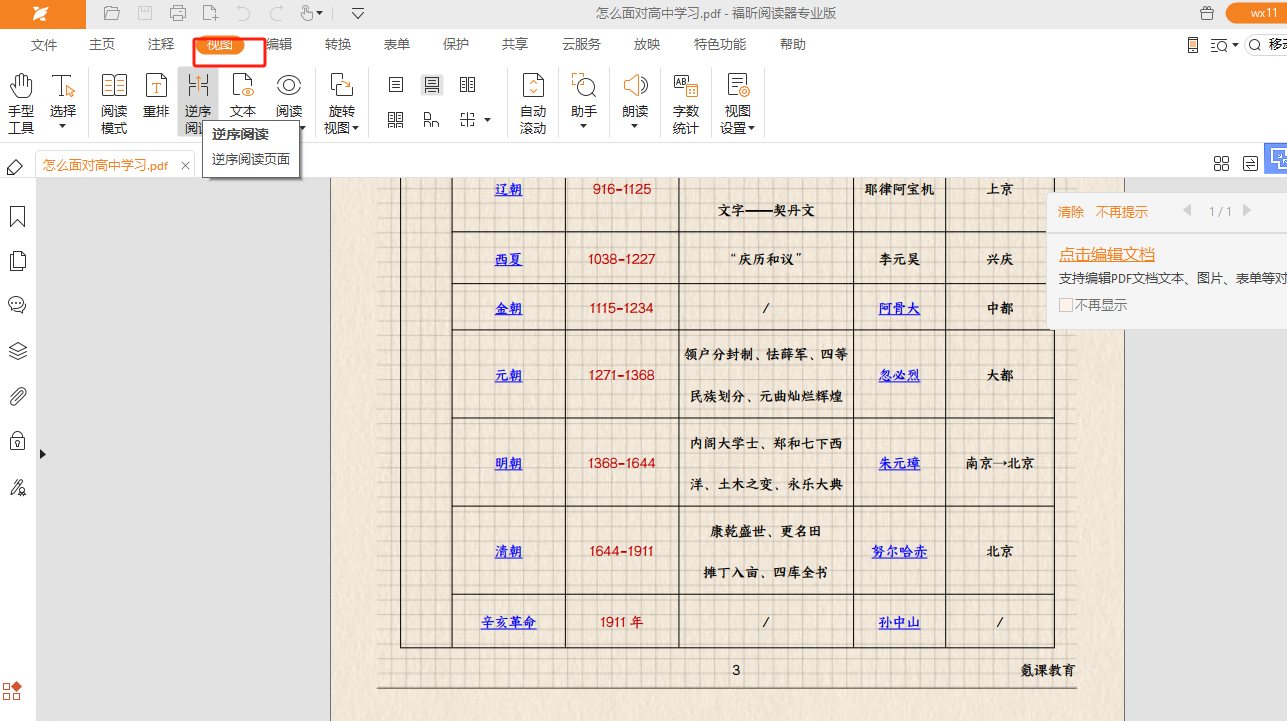Check the 不再显示 checkbox
This screenshot has height=721, width=1287.
(x=1066, y=305)
